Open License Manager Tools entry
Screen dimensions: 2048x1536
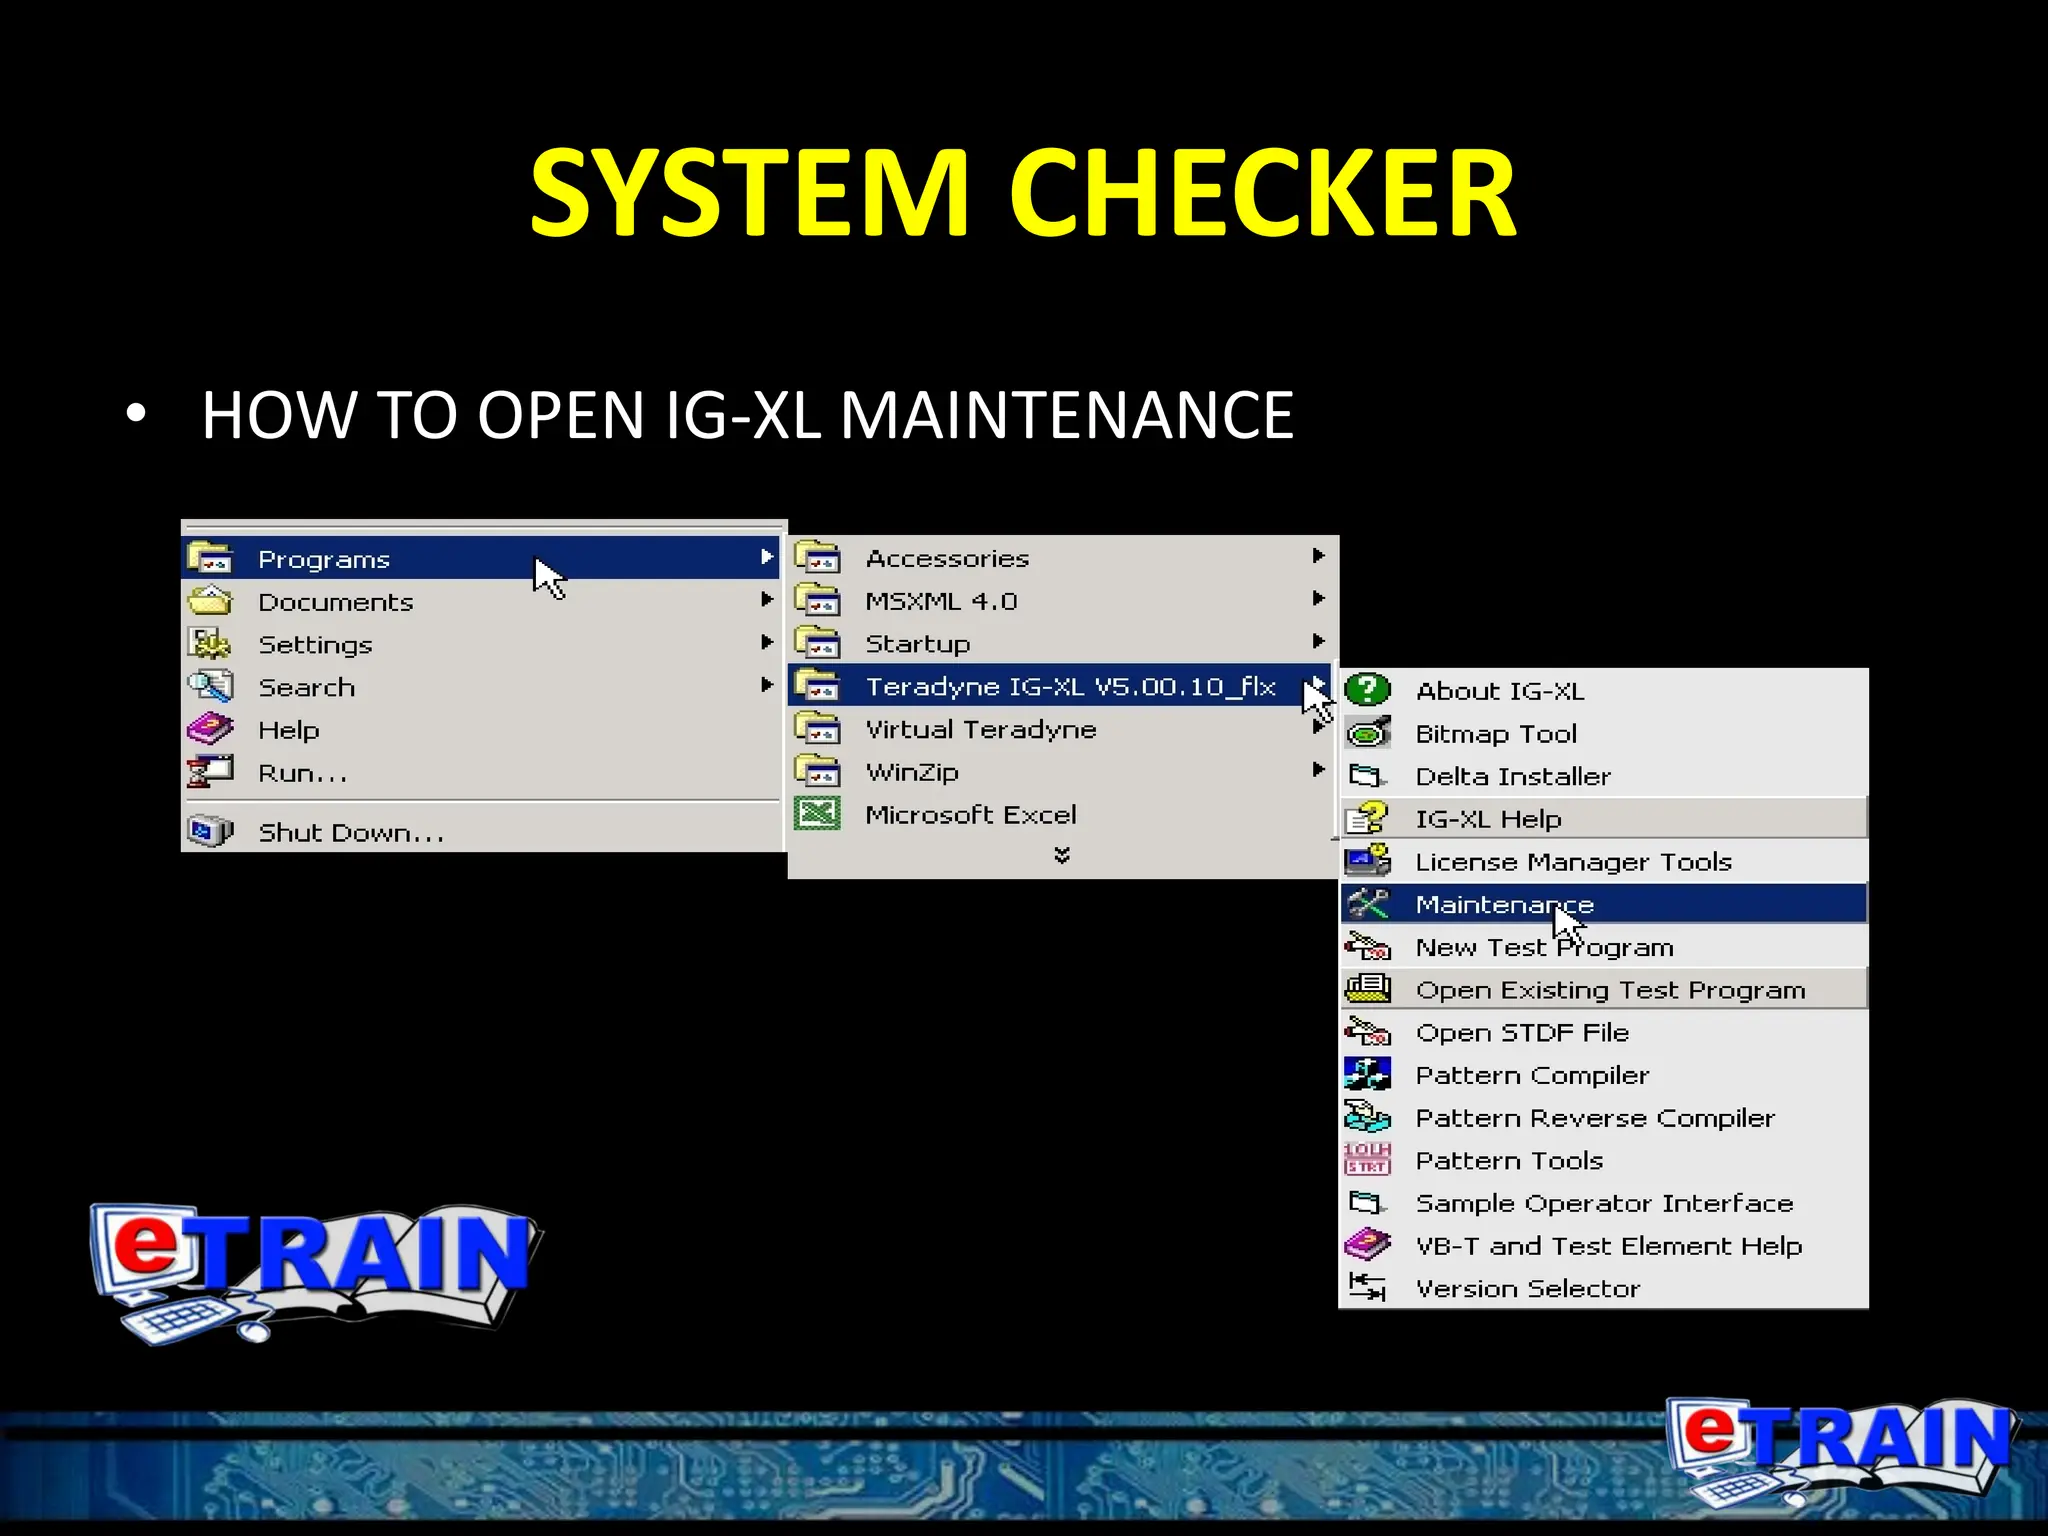(x=1603, y=861)
